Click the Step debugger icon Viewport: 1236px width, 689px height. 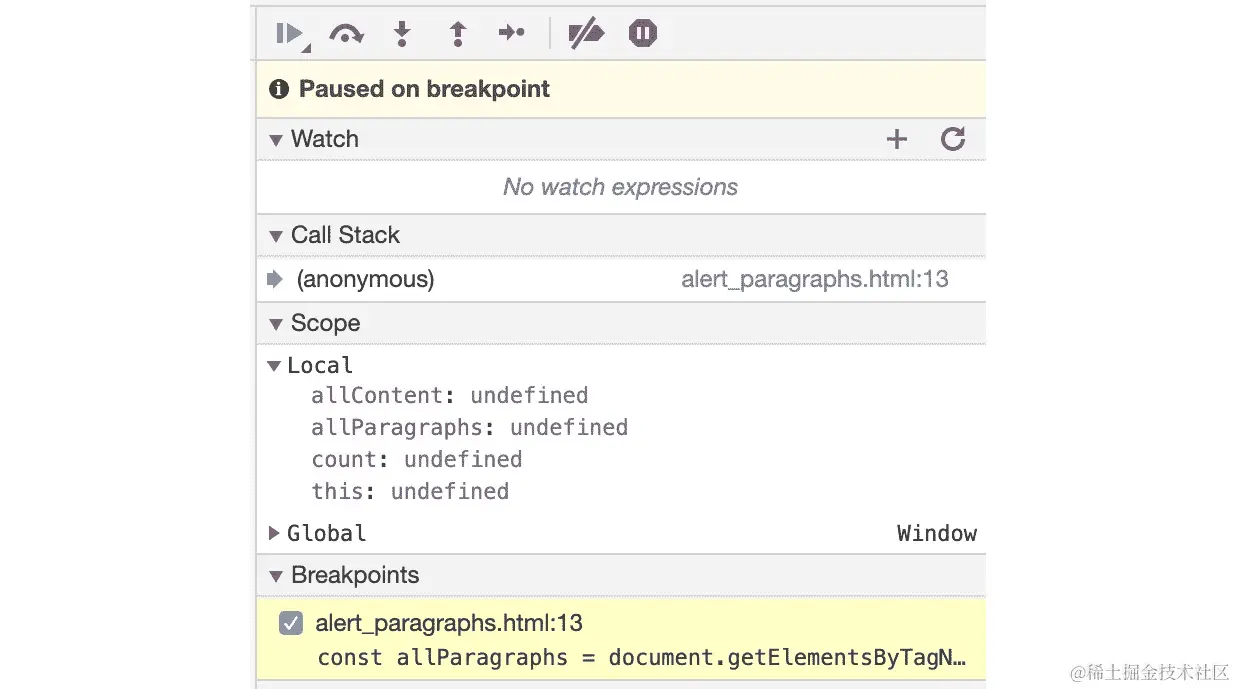512,34
